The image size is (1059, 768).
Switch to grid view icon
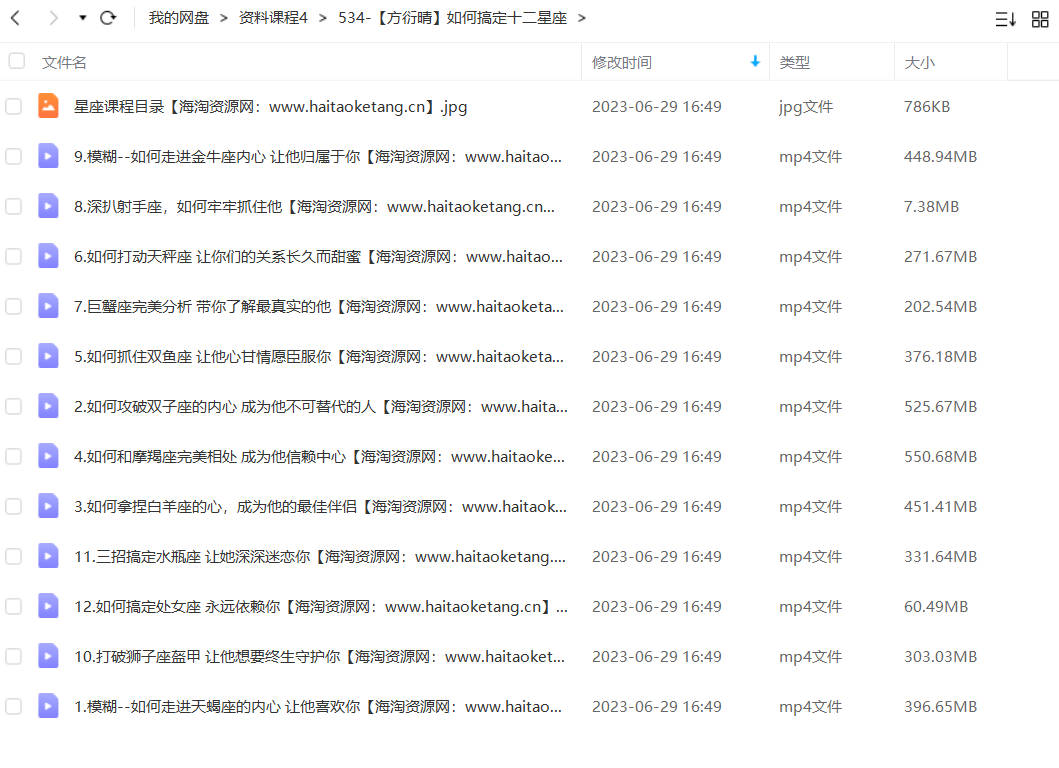pos(1040,20)
